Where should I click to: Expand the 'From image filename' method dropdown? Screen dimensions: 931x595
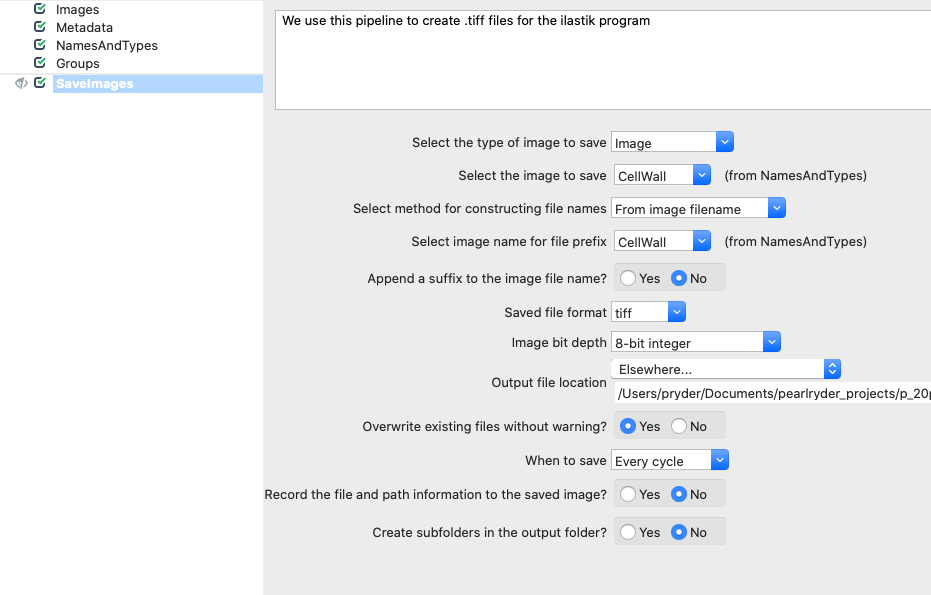[x=776, y=207]
